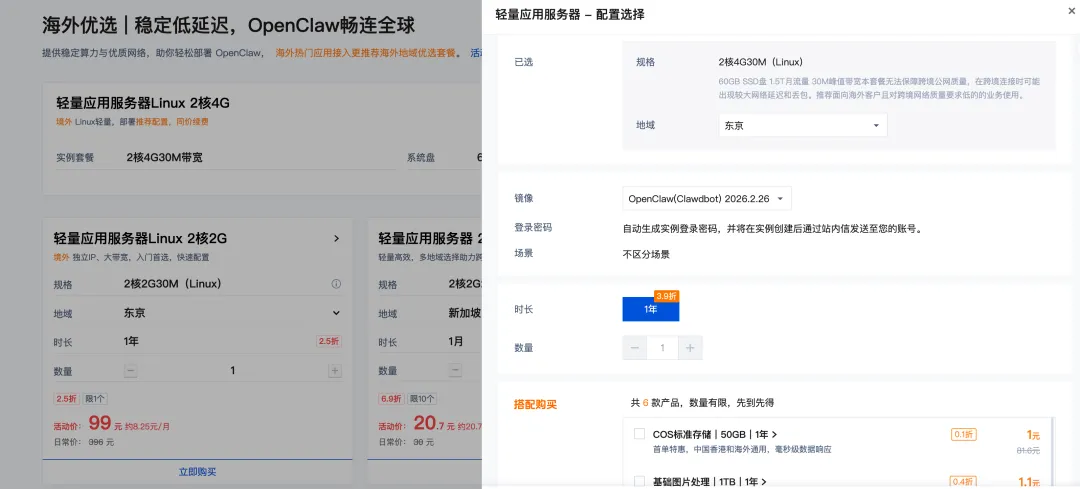Image resolution: width=1080 pixels, height=489 pixels.
Task: Click 立即购买 on the 2核2G card
Action: (x=198, y=472)
